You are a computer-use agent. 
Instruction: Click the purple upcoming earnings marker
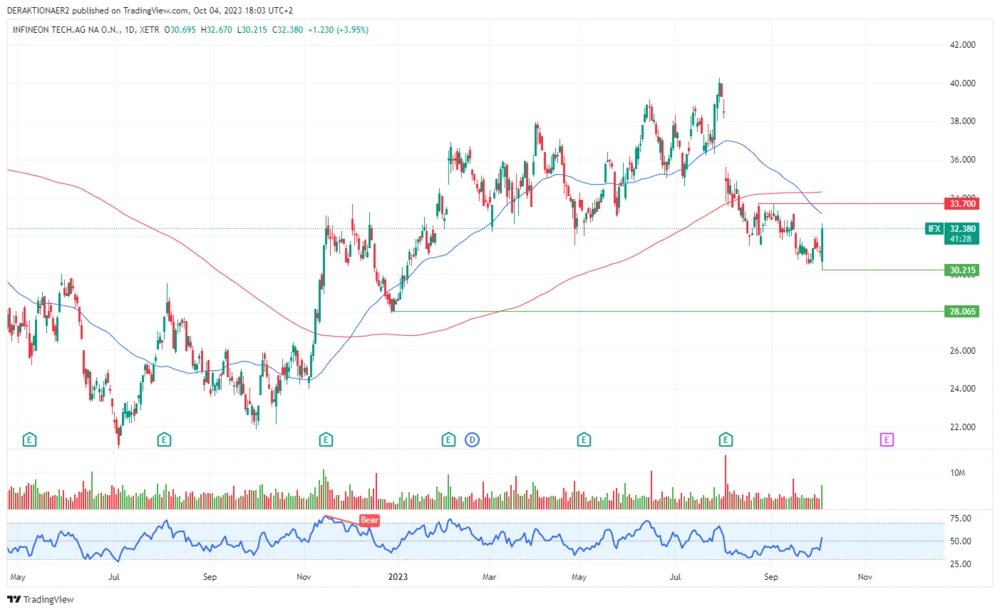click(x=886, y=439)
